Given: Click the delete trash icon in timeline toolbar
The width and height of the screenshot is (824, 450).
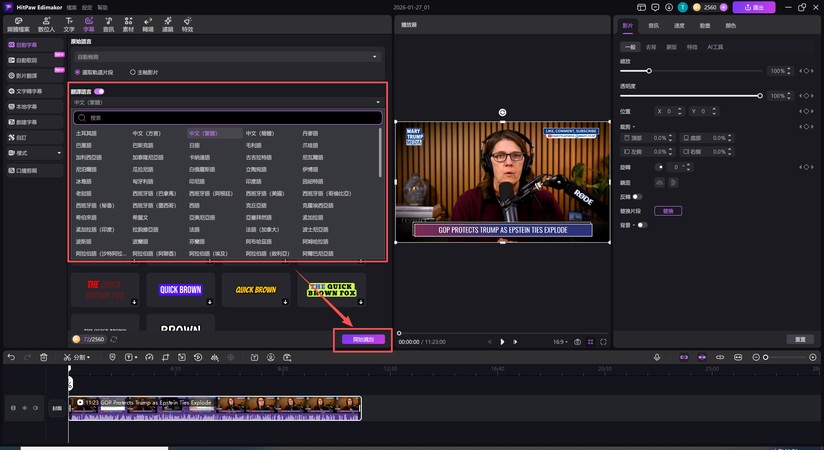Looking at the screenshot, I should [43, 356].
